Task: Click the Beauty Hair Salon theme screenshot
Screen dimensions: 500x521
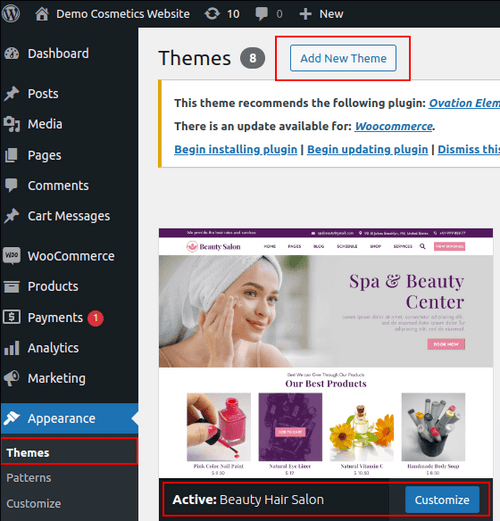Action: coord(326,353)
